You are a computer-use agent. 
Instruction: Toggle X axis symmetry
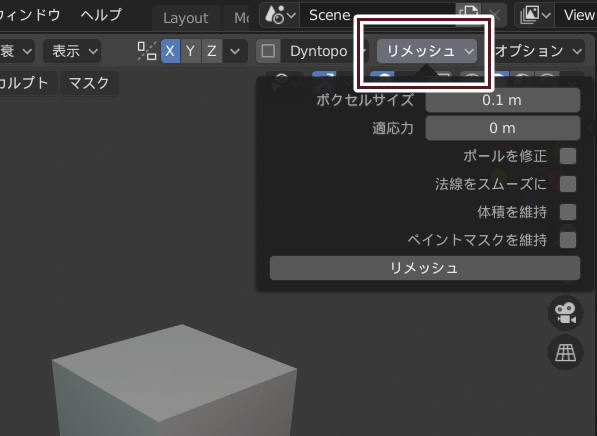(x=170, y=51)
